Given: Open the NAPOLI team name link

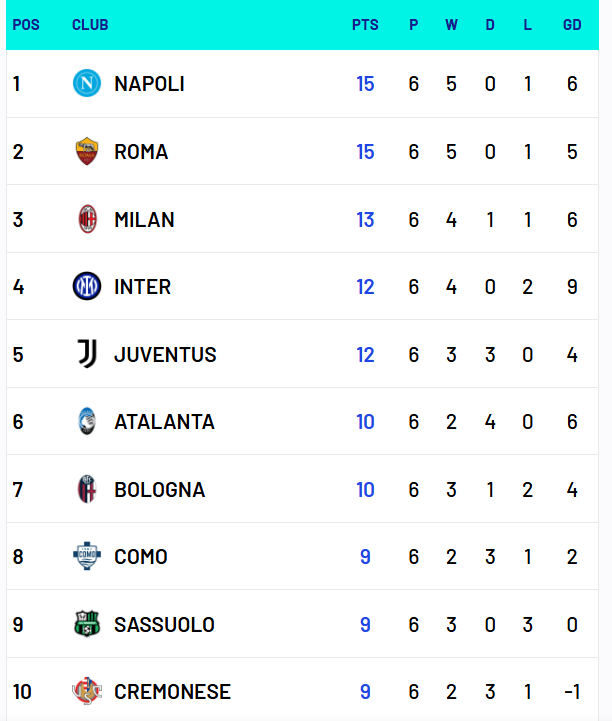Looking at the screenshot, I should pyautogui.click(x=149, y=84).
